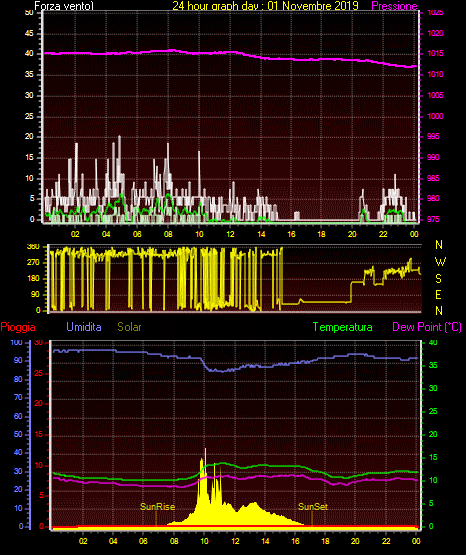
Task: Click the Umidita legend label
Action: (84, 327)
